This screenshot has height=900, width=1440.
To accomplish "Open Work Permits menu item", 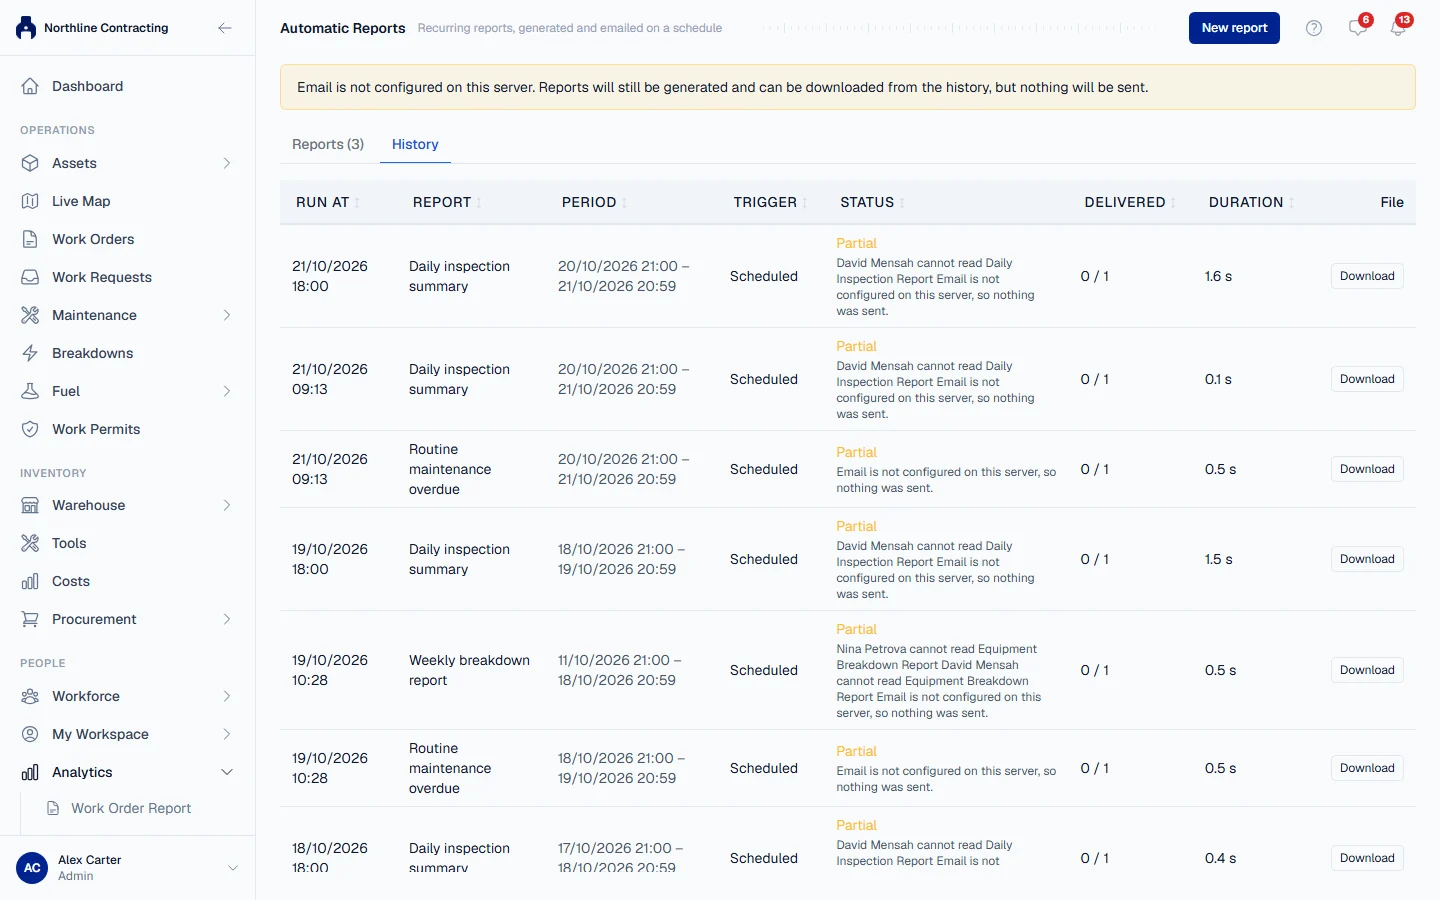I will [x=127, y=429].
